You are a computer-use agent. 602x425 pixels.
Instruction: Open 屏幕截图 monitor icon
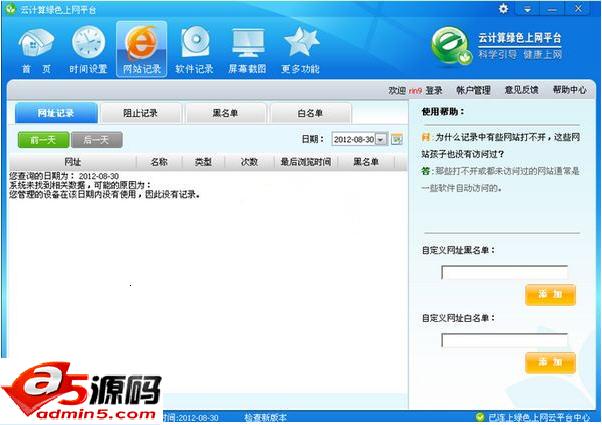(x=247, y=50)
